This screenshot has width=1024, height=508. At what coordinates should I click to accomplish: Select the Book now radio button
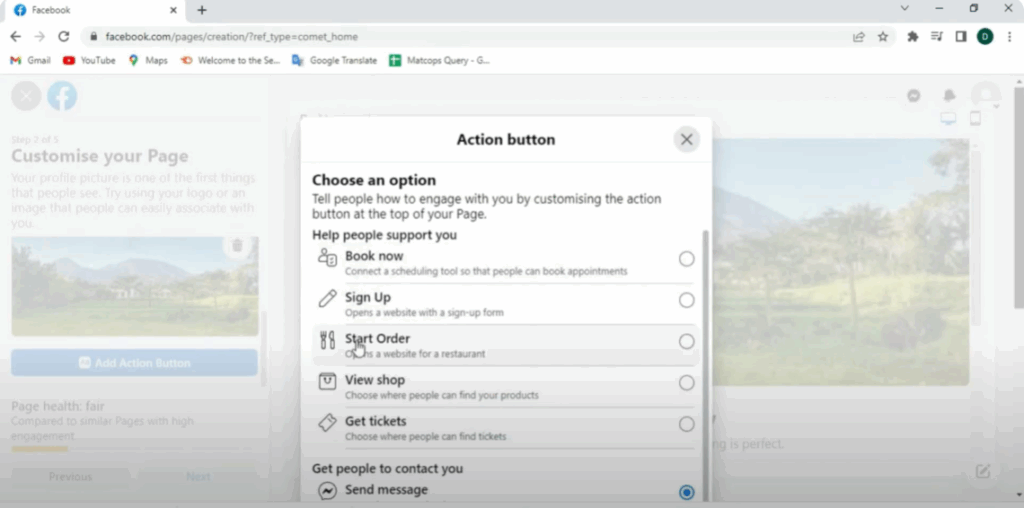(686, 259)
